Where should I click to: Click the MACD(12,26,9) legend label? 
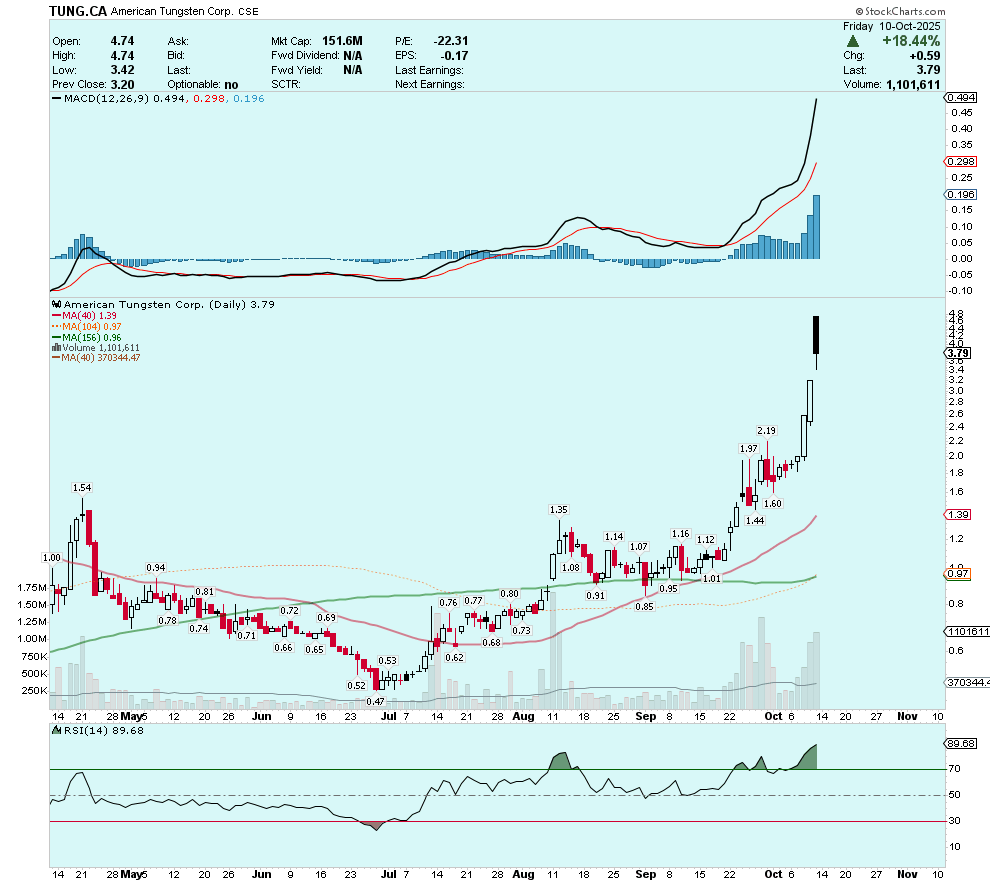coord(107,98)
